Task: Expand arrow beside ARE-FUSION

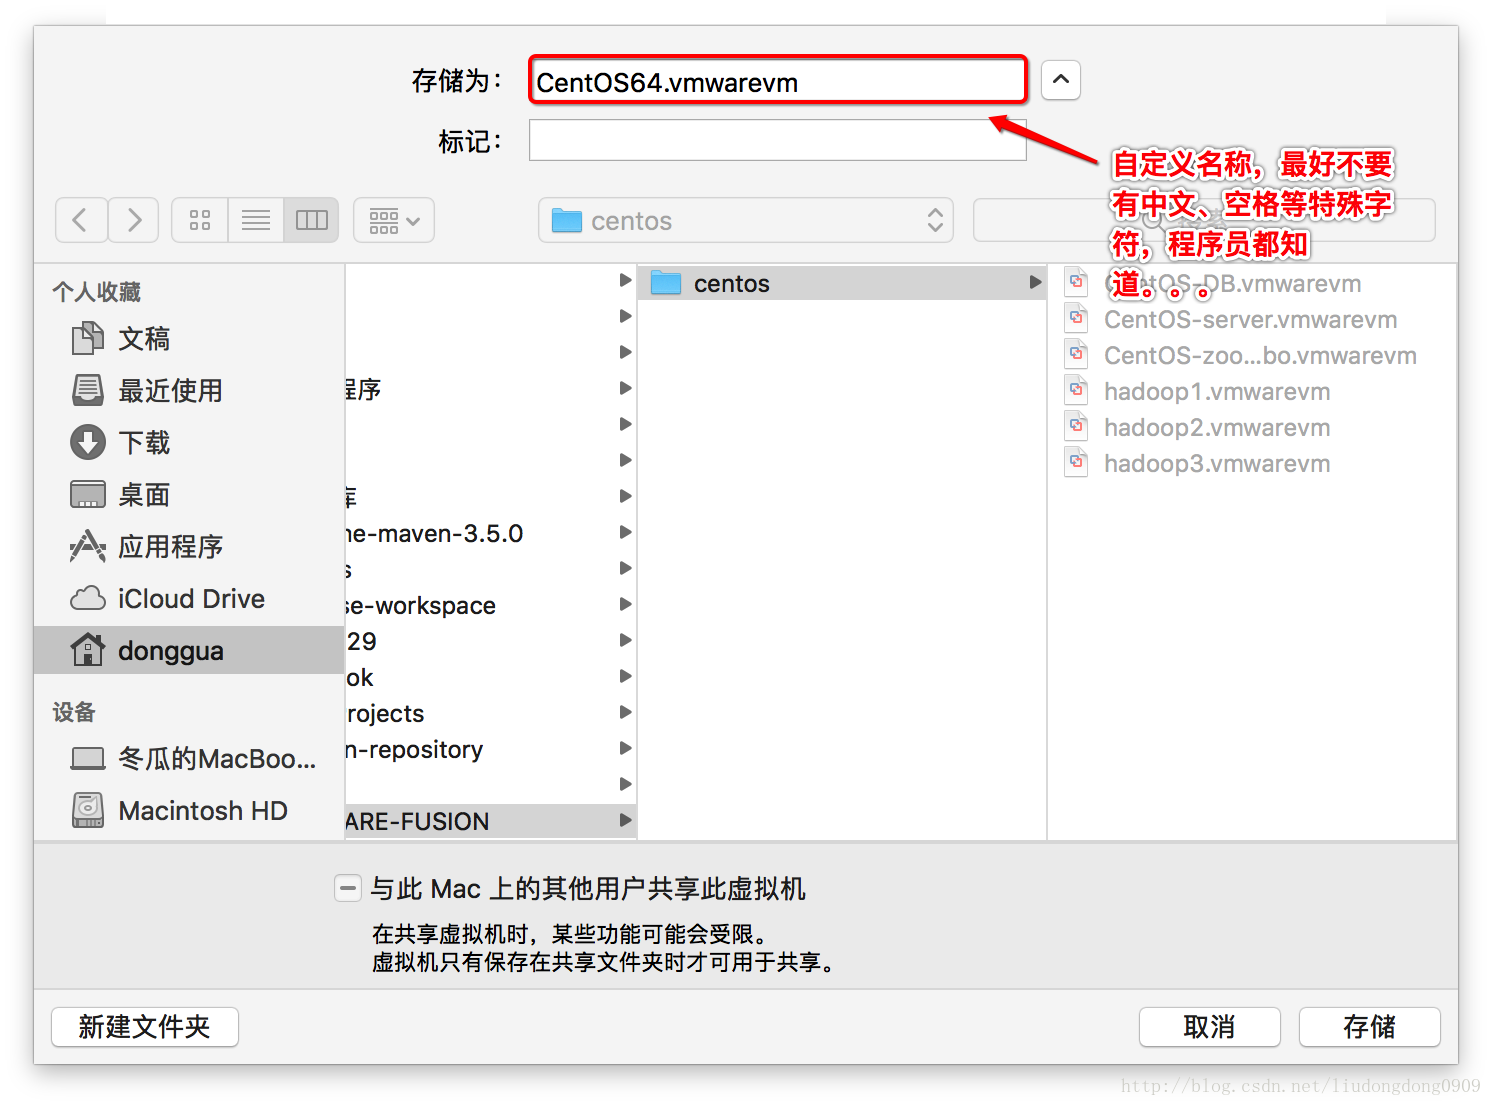Action: coord(625,820)
